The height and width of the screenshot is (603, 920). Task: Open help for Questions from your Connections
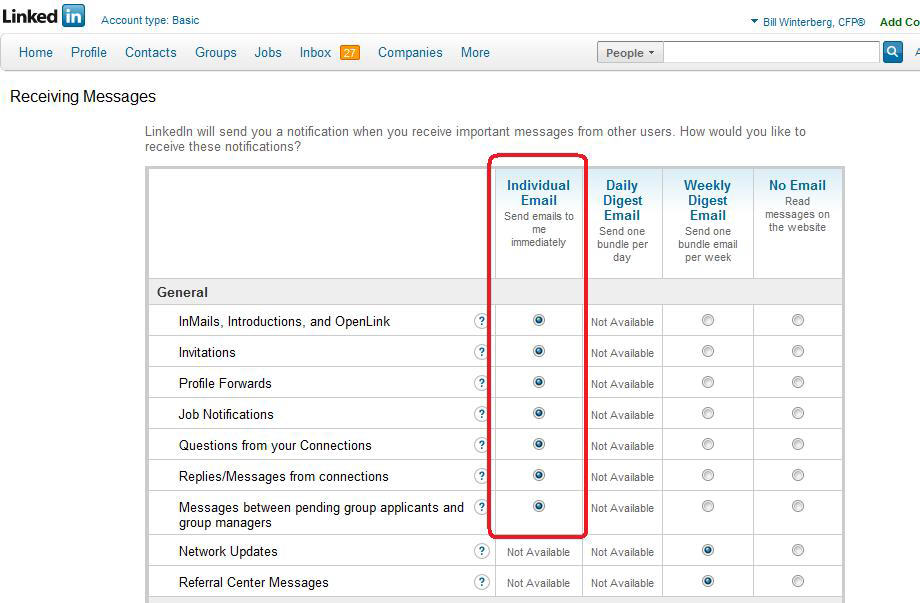coord(481,445)
